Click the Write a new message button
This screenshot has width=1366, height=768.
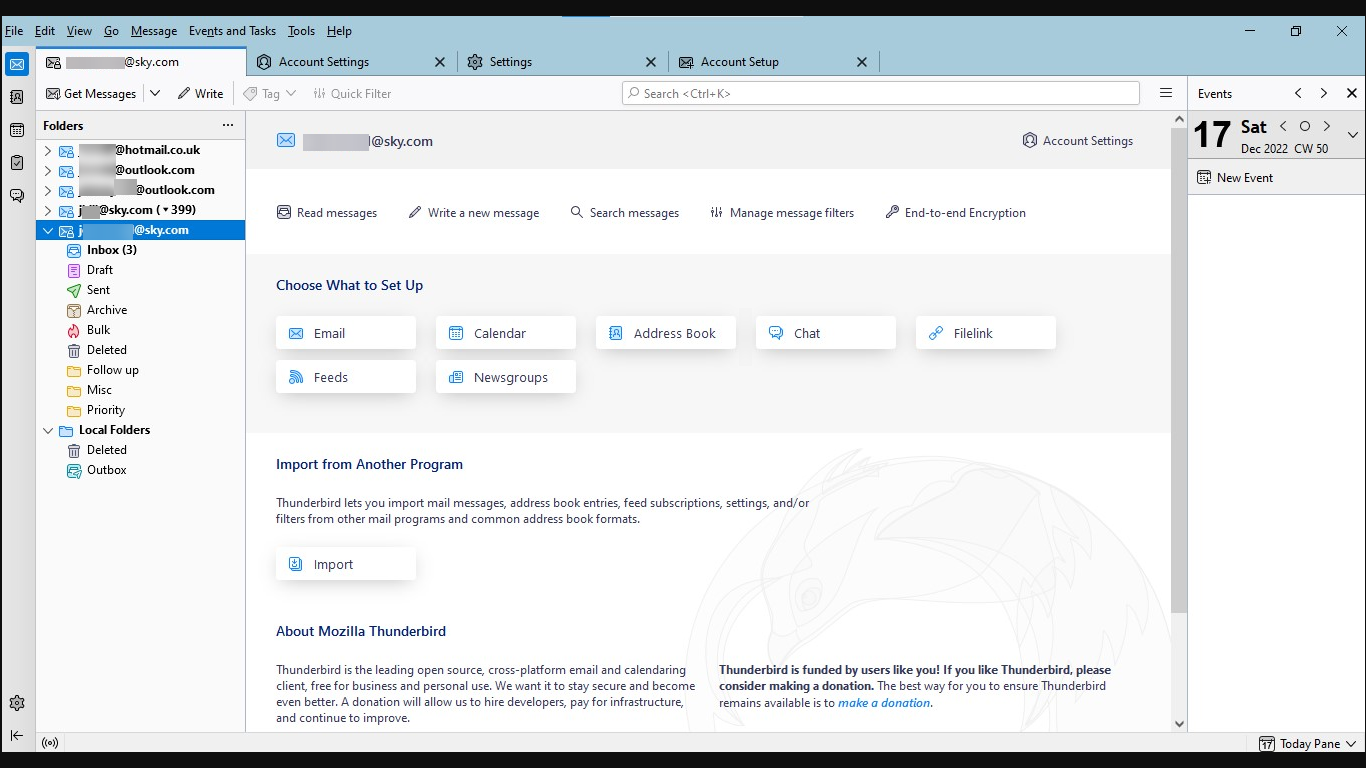pyautogui.click(x=474, y=212)
